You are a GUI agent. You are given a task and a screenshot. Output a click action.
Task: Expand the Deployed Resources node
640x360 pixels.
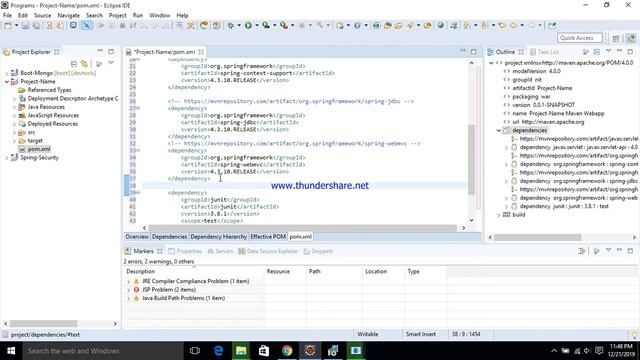[14, 124]
